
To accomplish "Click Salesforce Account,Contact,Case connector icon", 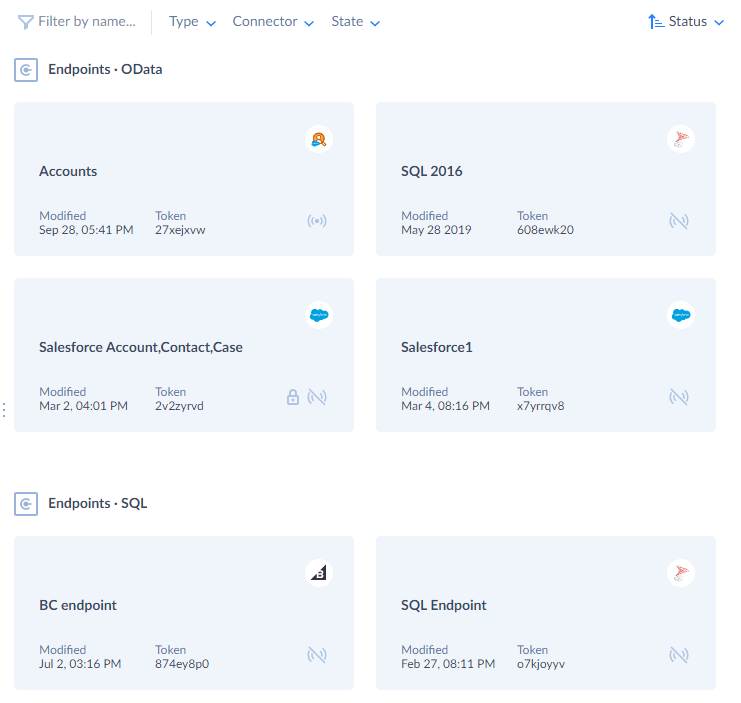I will pos(319,315).
